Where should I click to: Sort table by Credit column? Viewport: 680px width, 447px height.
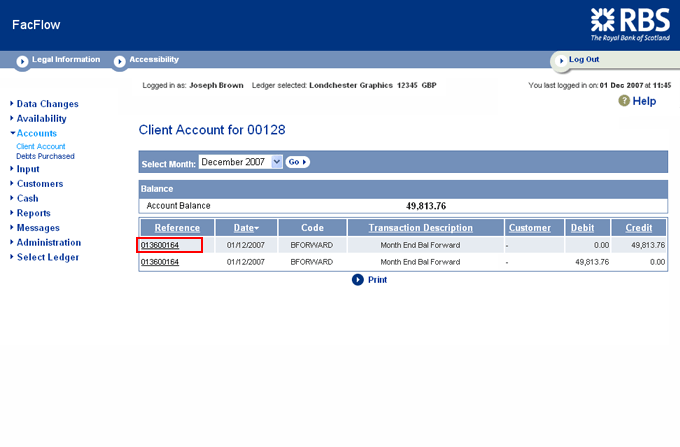639,228
